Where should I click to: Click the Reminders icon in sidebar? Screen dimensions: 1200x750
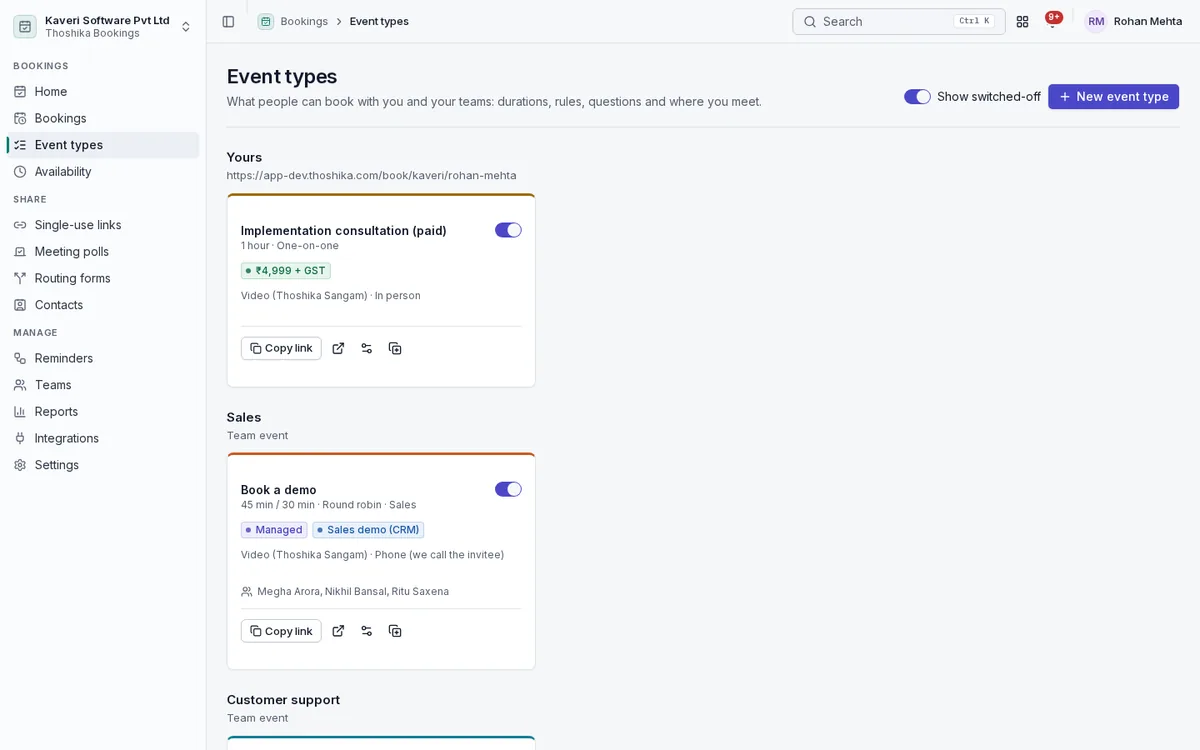coord(20,358)
